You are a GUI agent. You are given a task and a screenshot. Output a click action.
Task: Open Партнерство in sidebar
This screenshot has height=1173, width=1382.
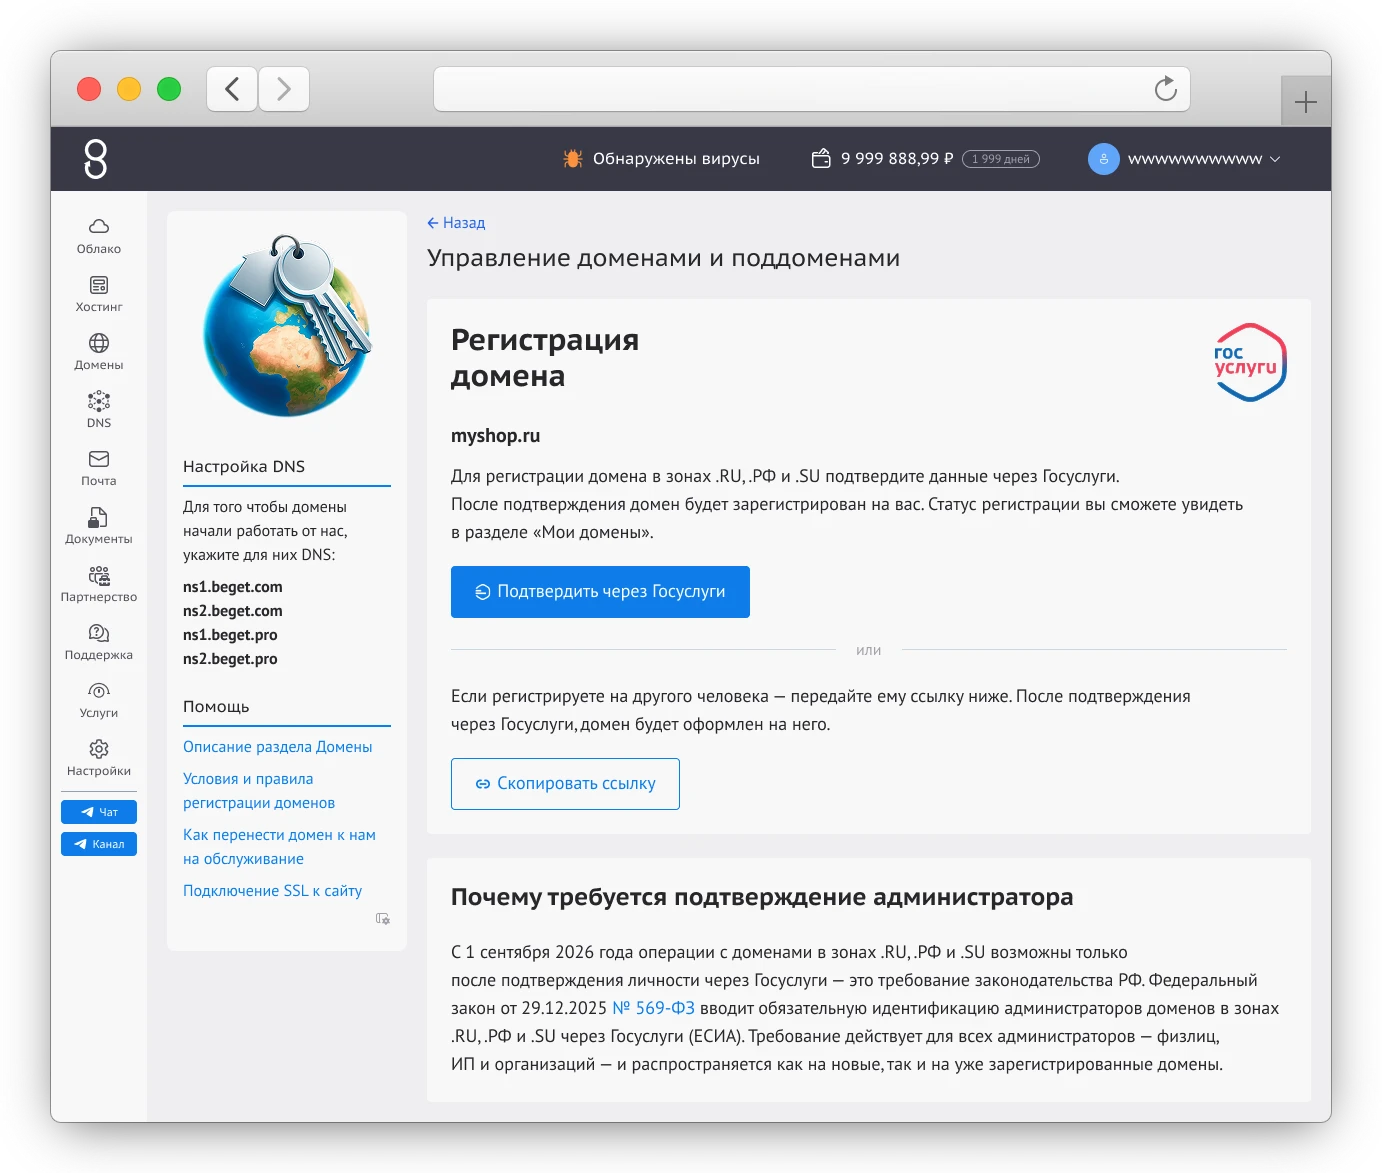pyautogui.click(x=99, y=585)
